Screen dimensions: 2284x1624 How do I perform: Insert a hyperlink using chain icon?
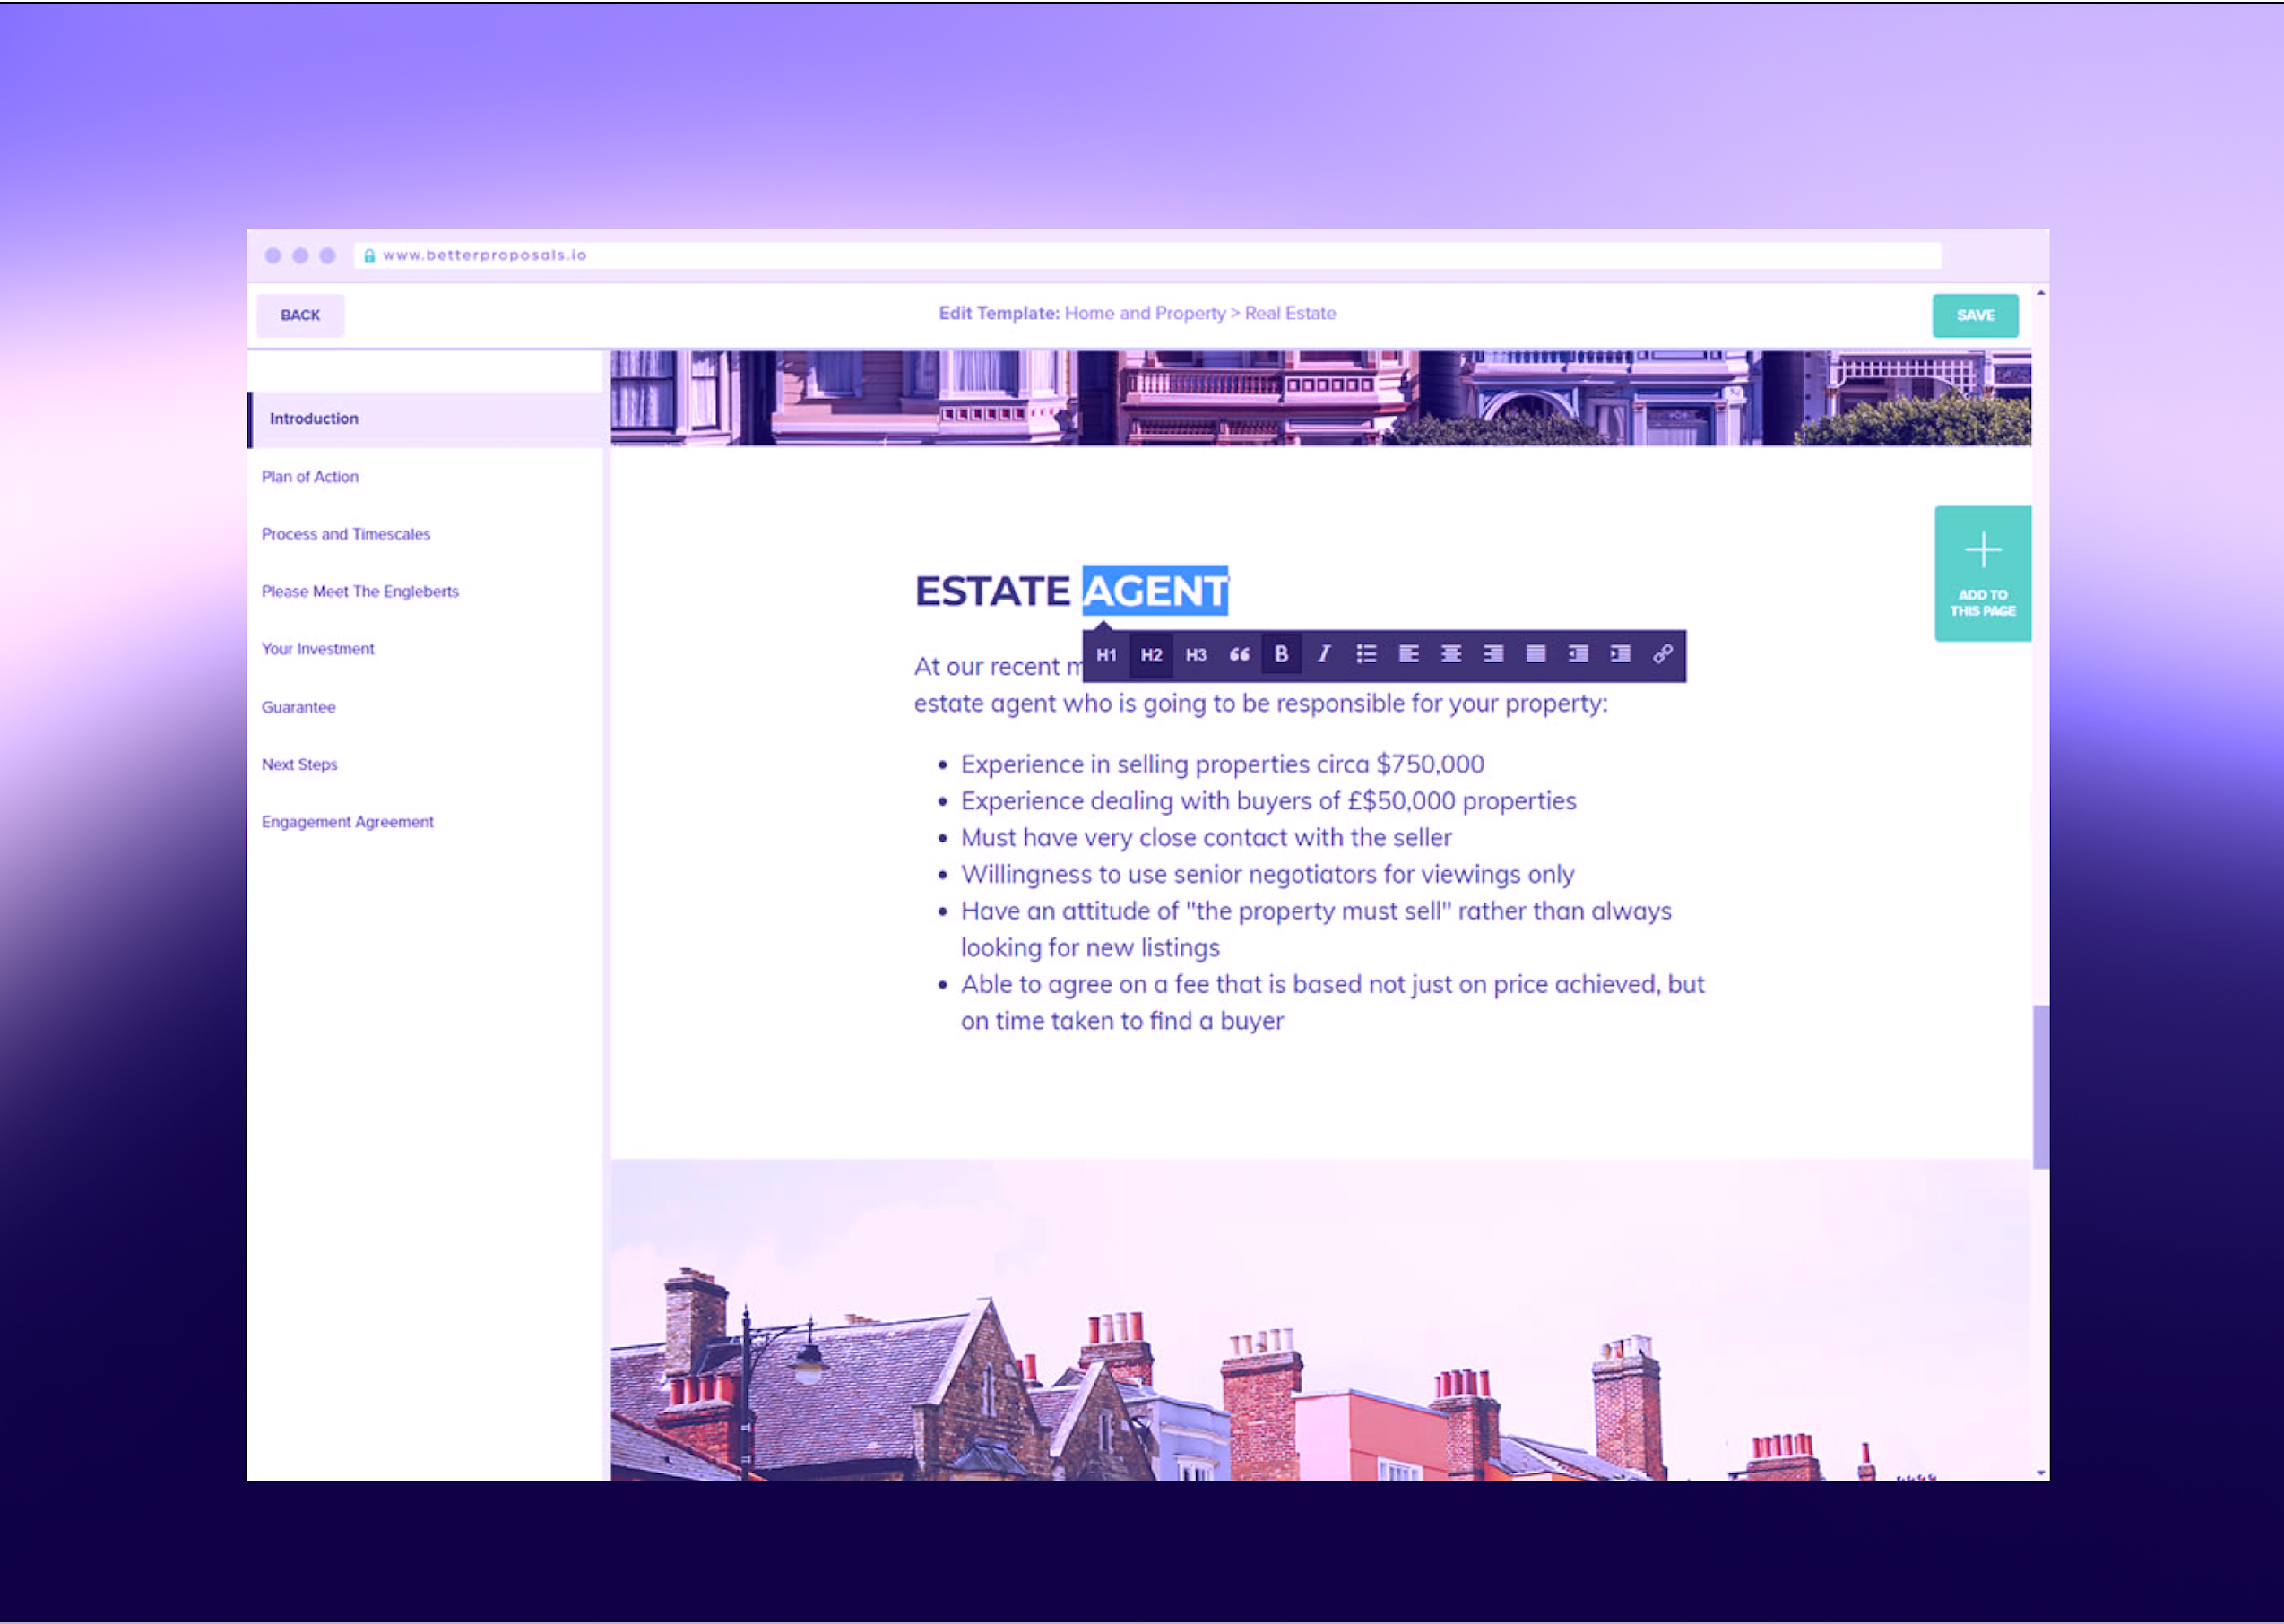(x=1663, y=655)
